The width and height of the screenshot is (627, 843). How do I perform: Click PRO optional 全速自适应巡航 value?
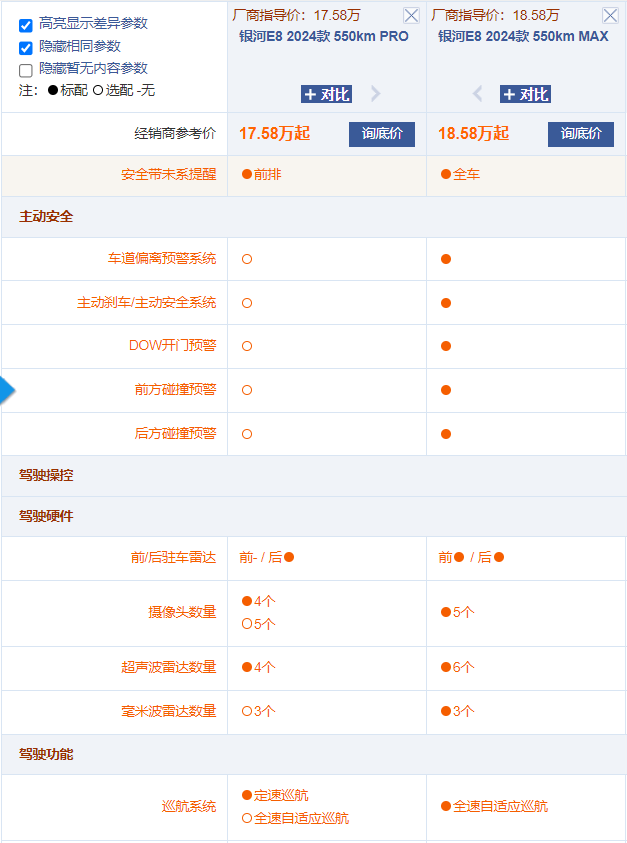(x=295, y=818)
